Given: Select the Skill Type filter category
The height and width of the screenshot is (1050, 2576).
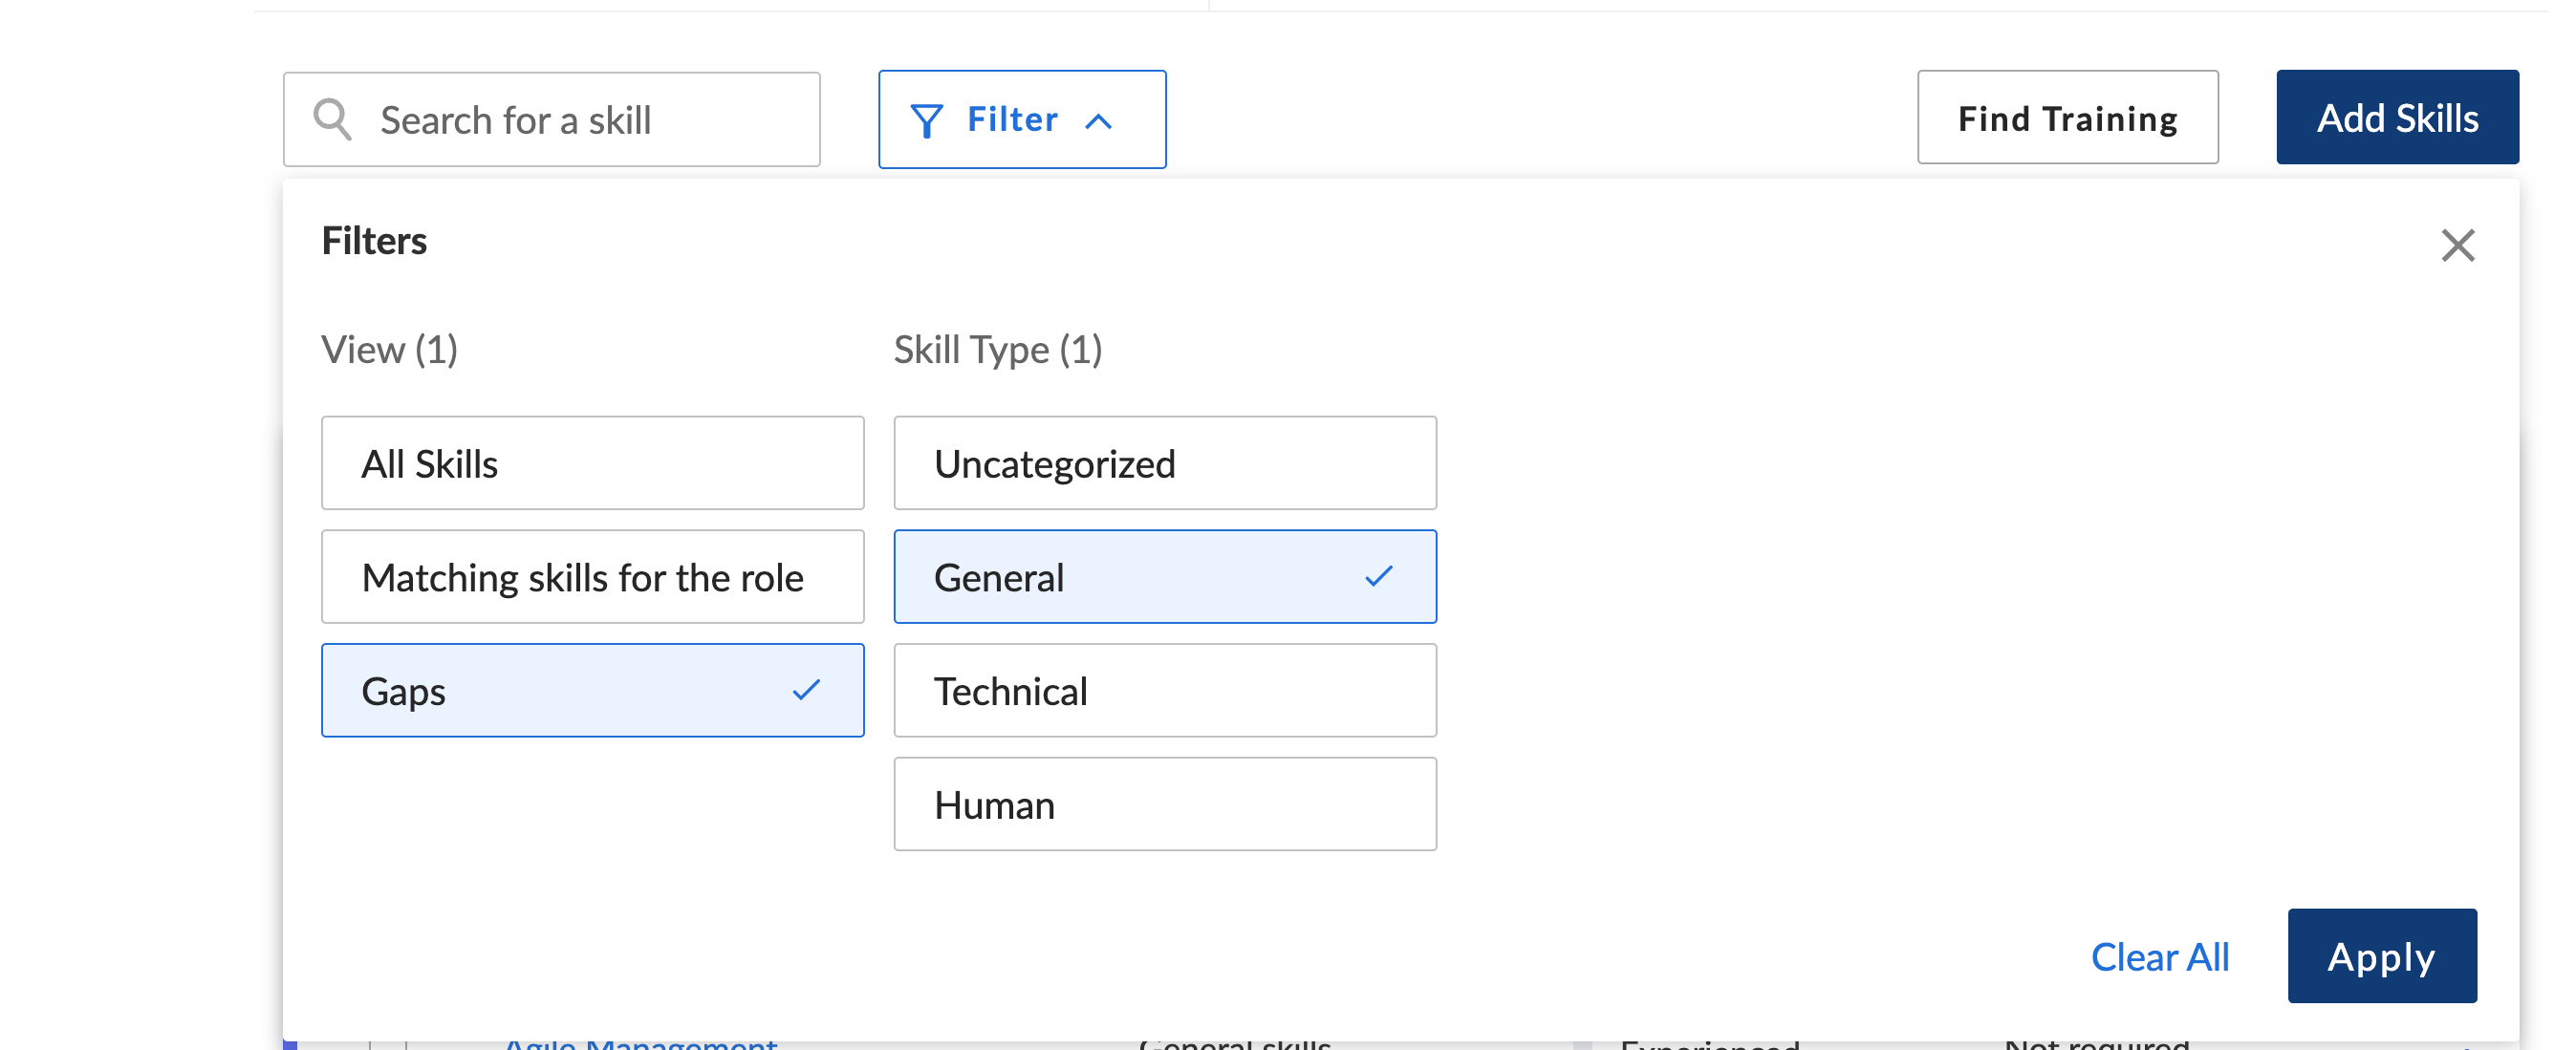Looking at the screenshot, I should point(999,349).
